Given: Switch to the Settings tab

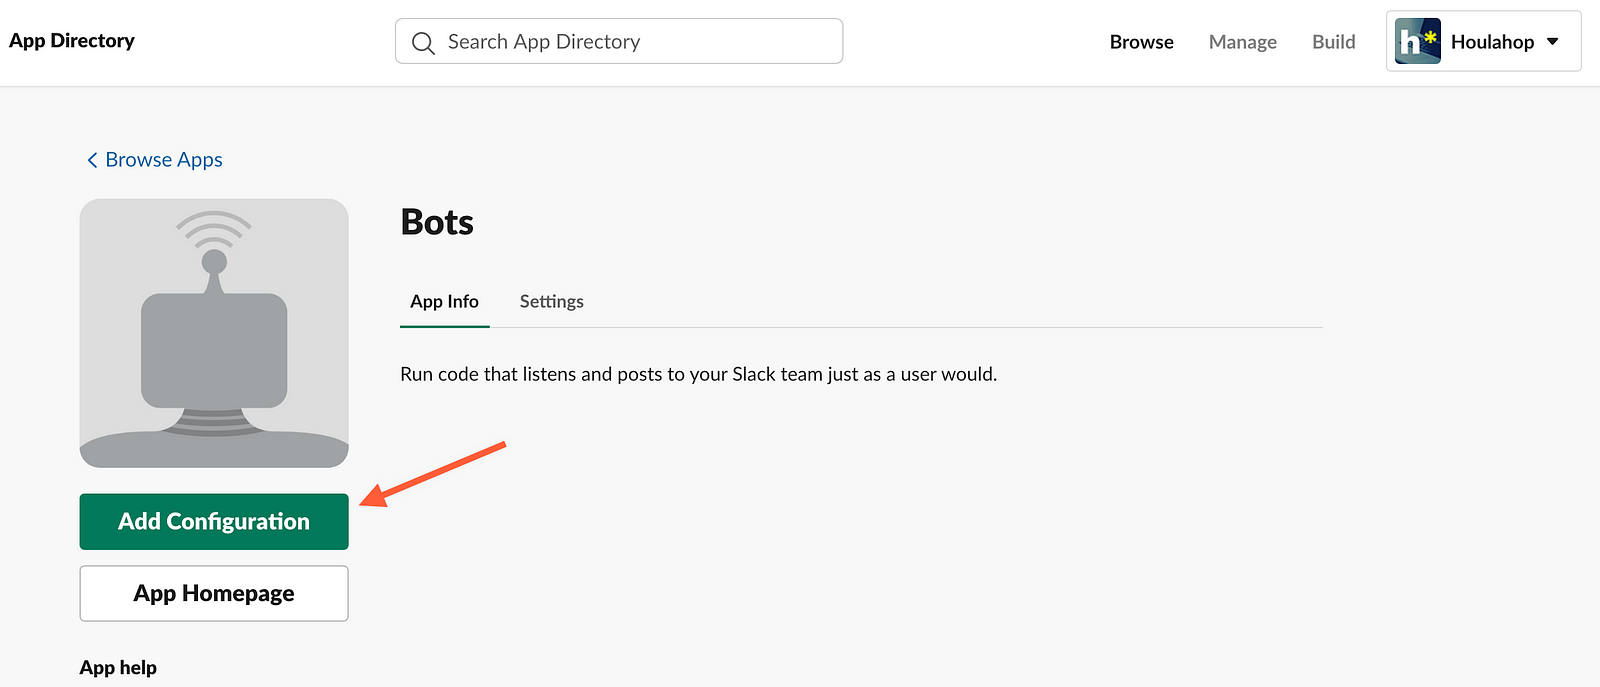Looking at the screenshot, I should click(551, 301).
